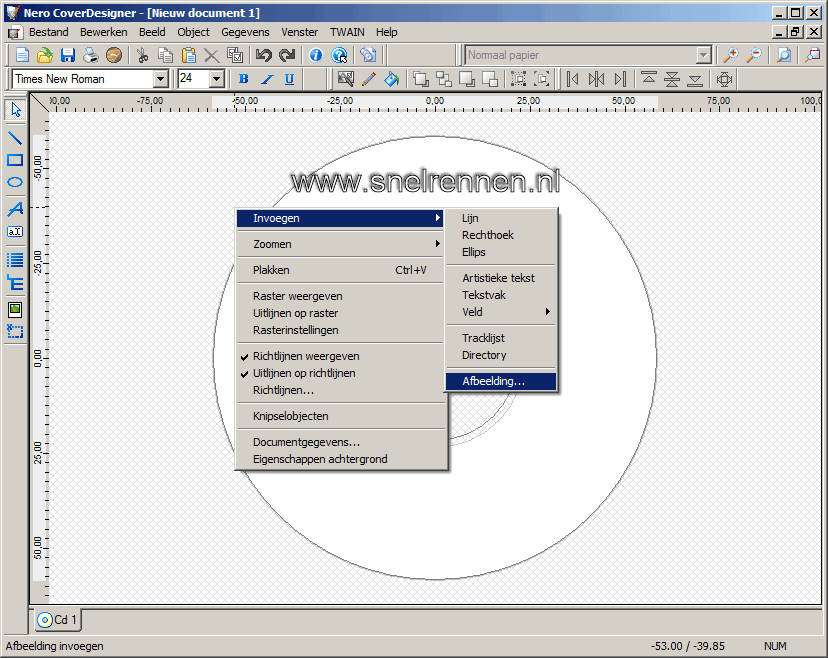Open the blue info icon

[x=316, y=55]
